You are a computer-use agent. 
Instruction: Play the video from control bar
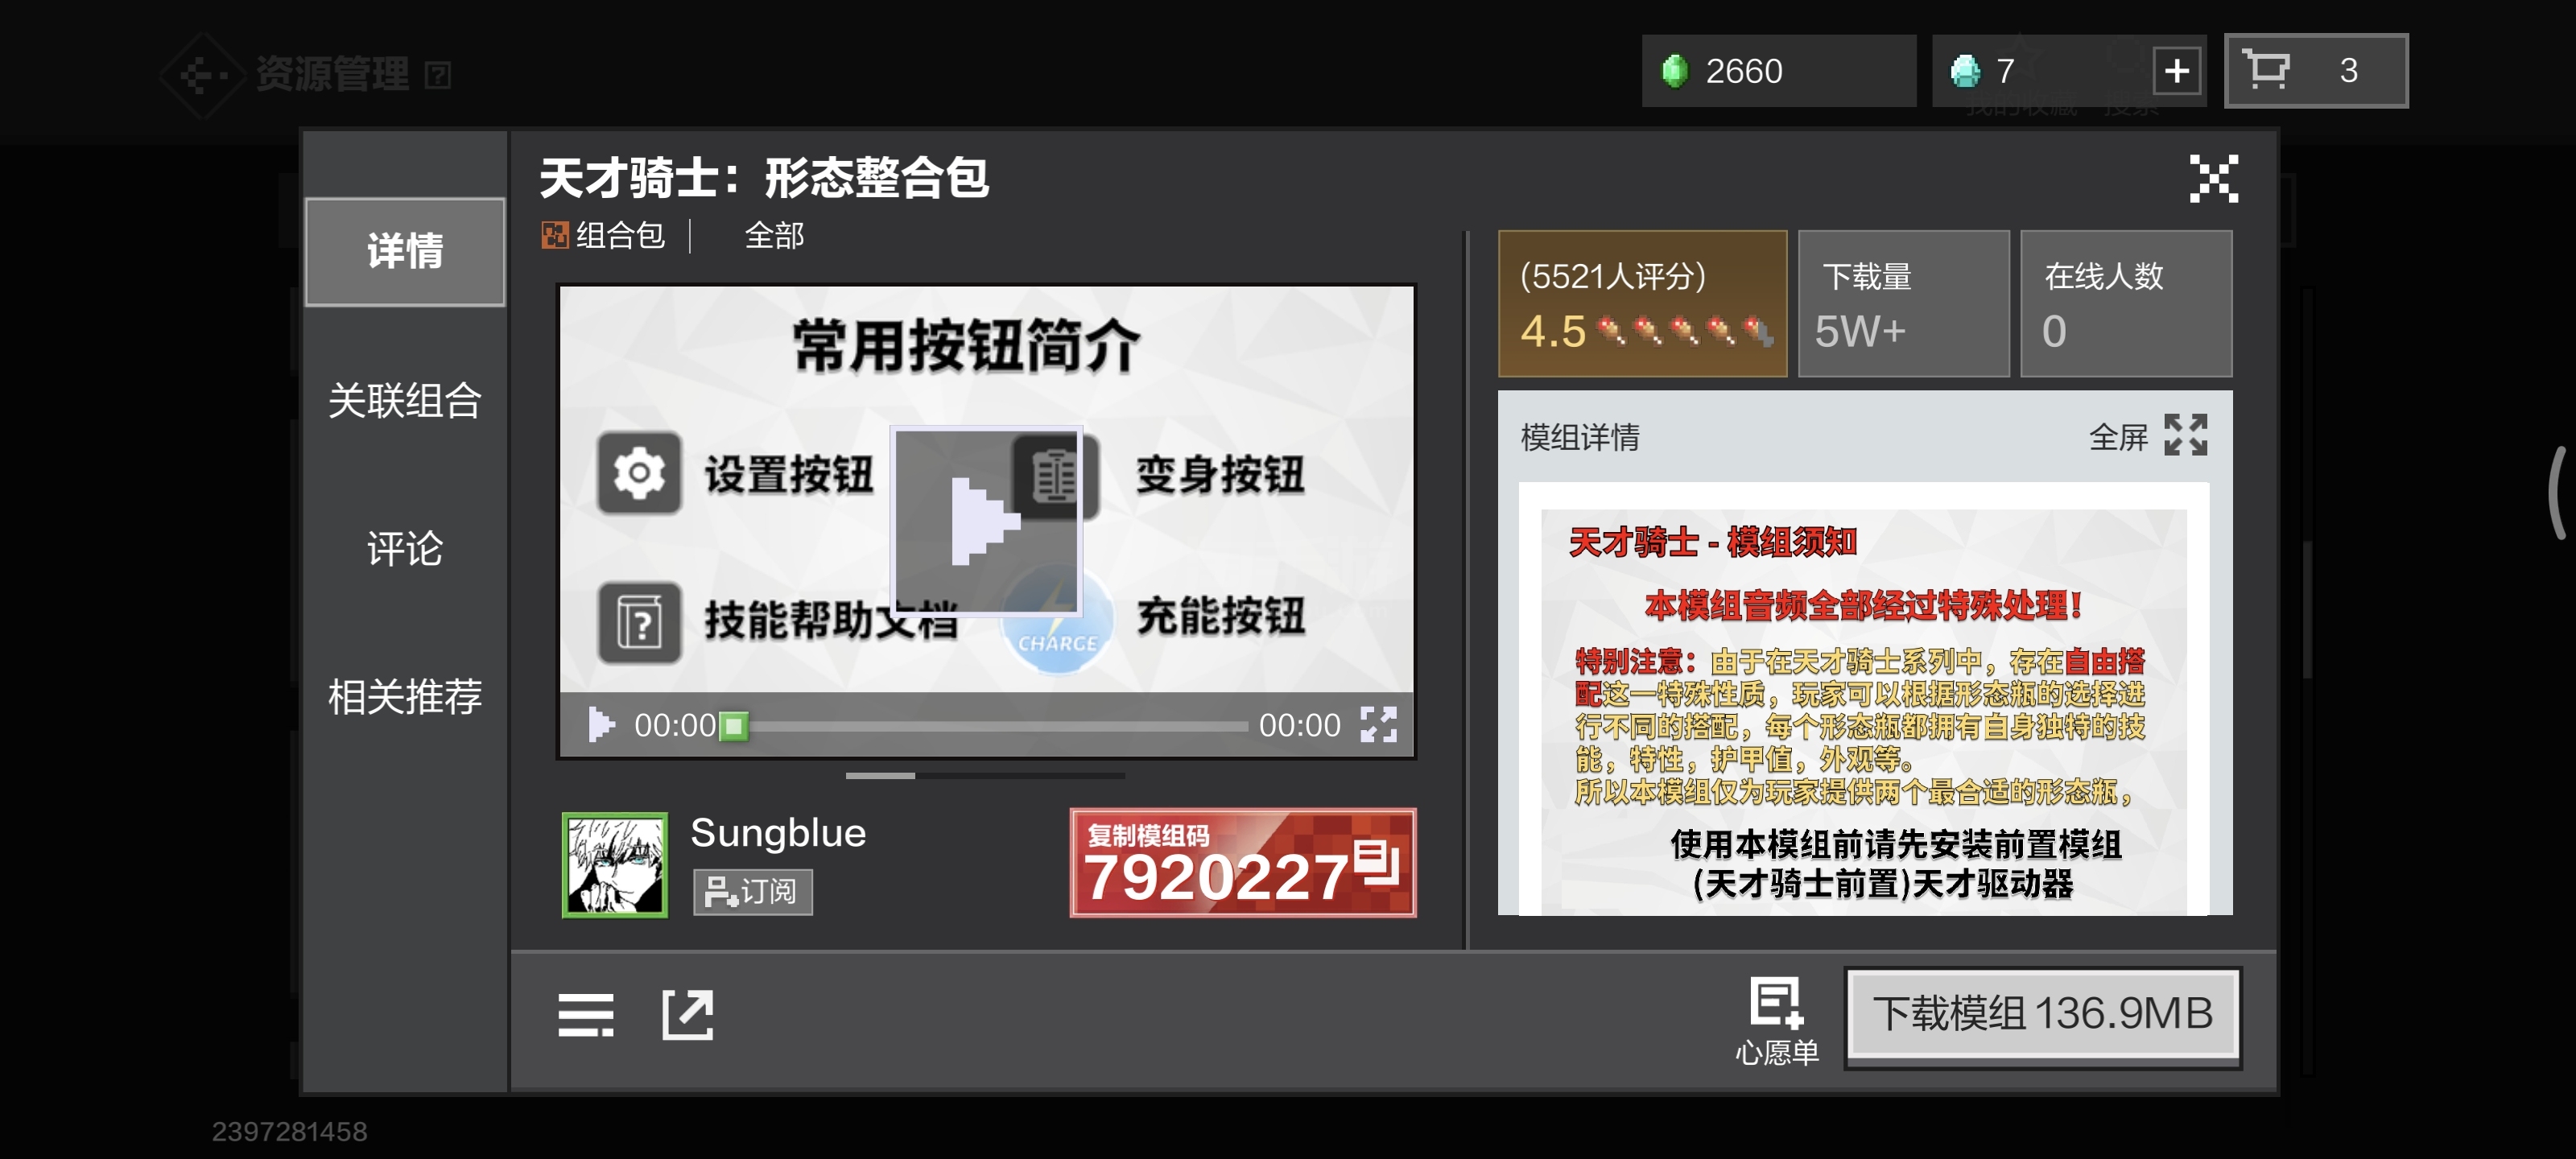tap(600, 724)
